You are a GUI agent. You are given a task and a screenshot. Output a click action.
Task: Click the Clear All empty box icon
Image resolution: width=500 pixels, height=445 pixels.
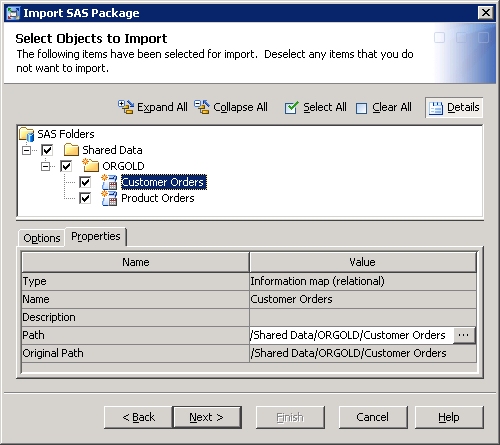pos(362,108)
